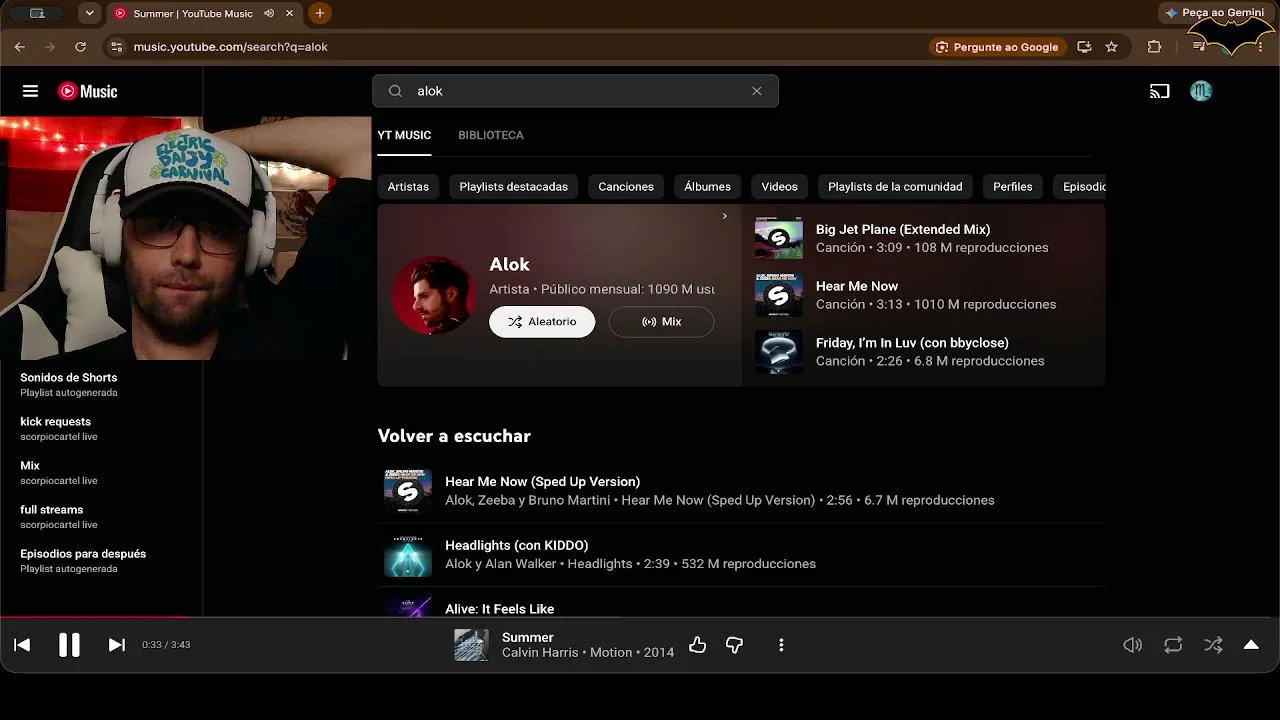Open the tab search dropdown

[90, 13]
